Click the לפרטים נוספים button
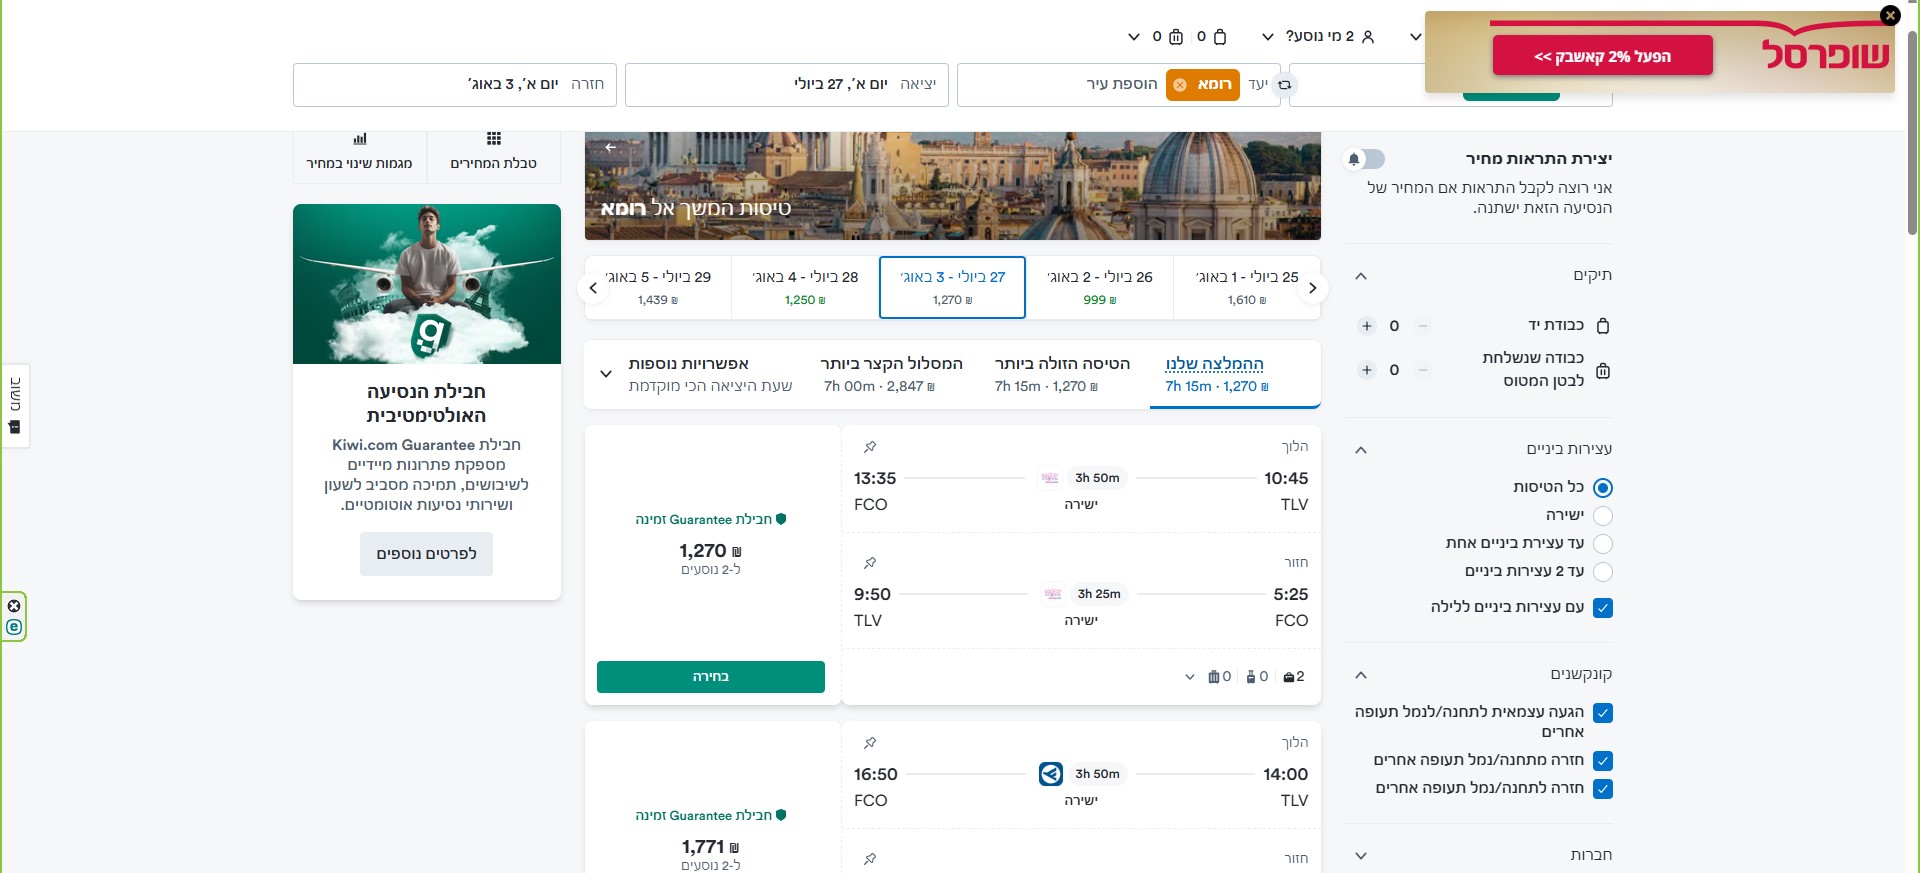Viewport: 1920px width, 873px height. click(427, 554)
